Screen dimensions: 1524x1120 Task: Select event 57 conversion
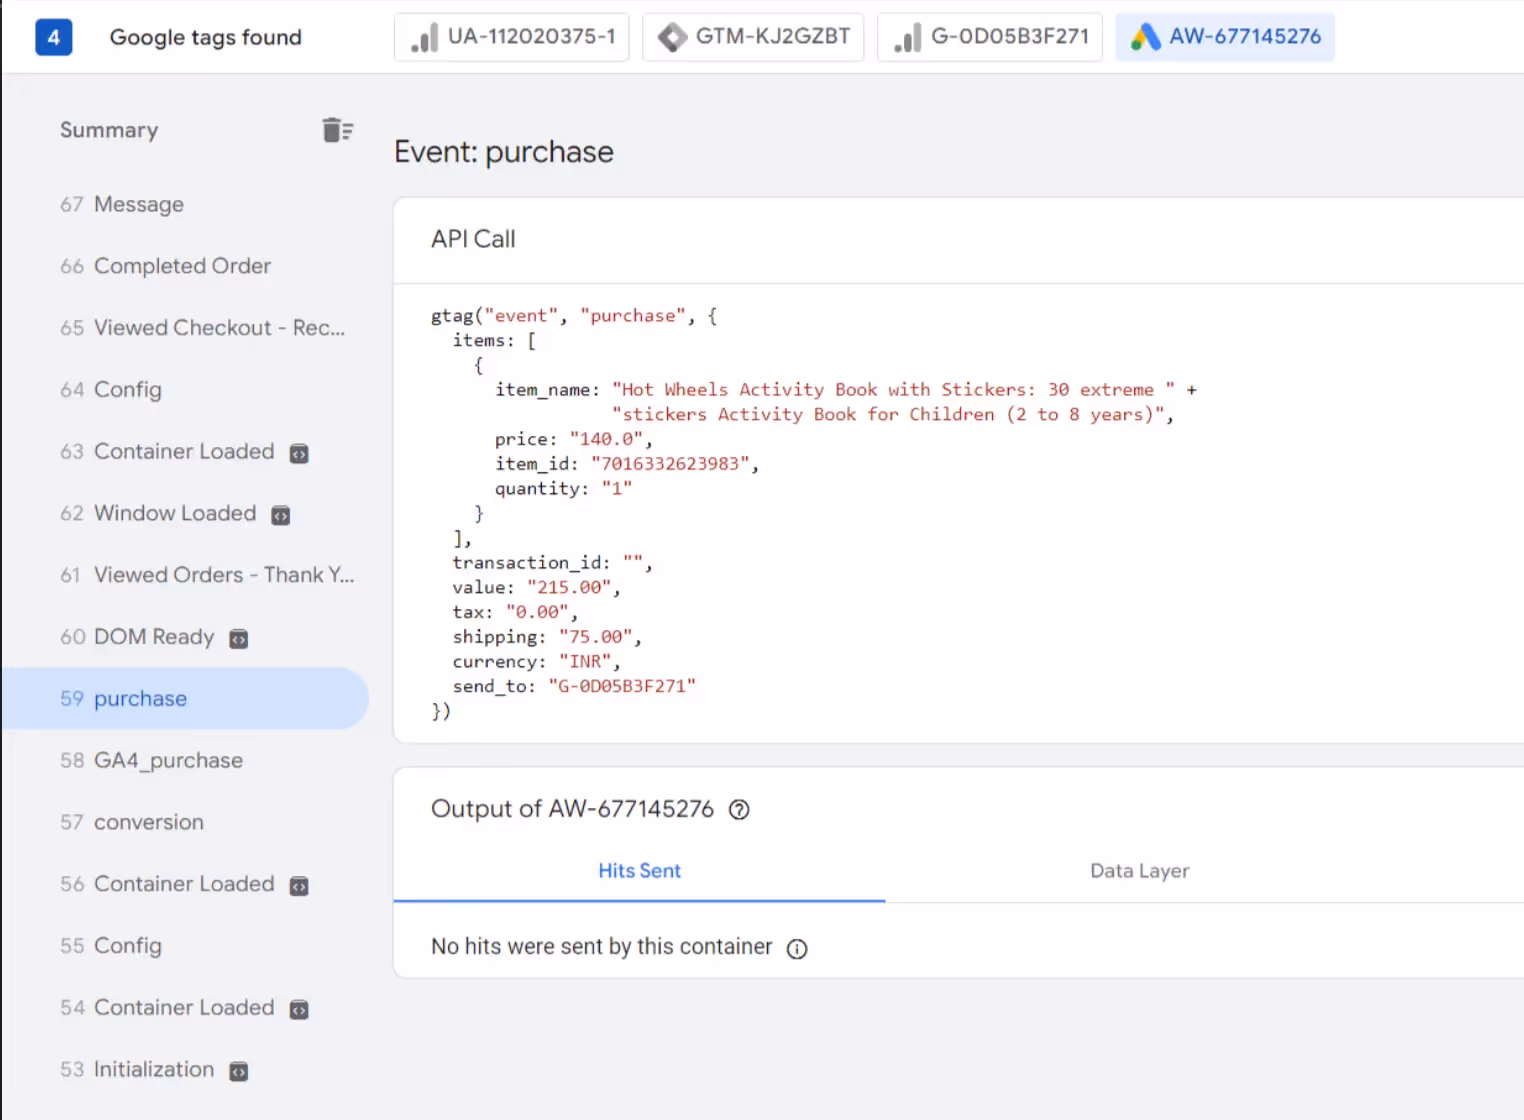point(185,823)
